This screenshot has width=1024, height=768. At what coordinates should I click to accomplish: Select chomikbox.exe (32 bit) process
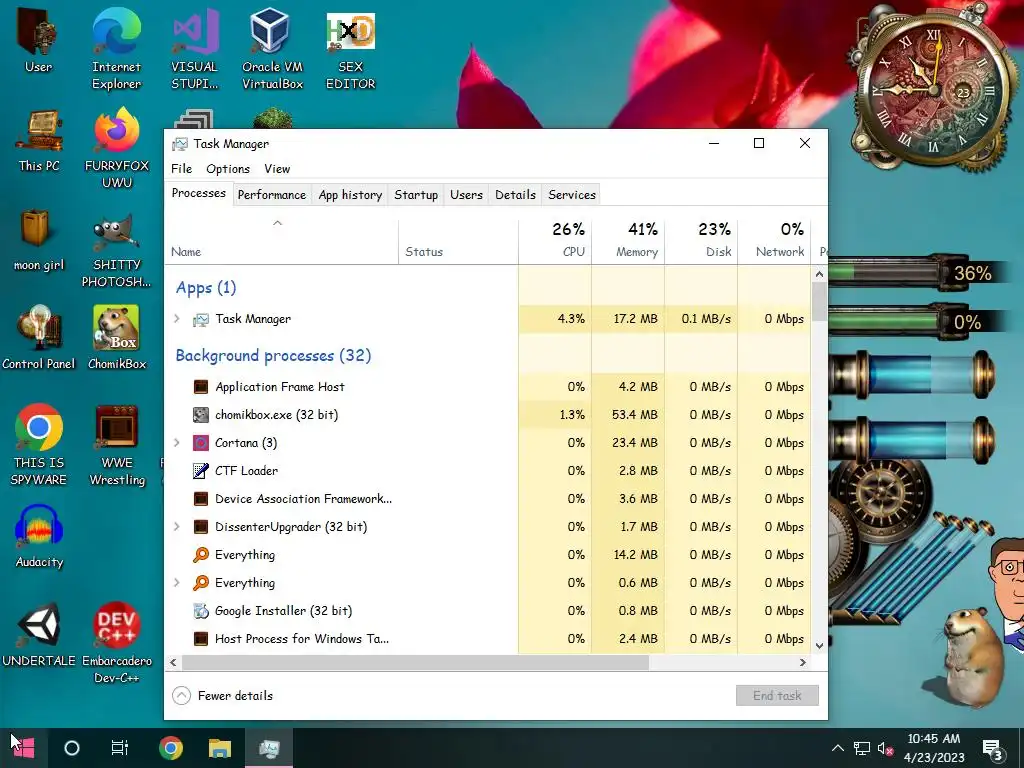[x=488, y=415]
